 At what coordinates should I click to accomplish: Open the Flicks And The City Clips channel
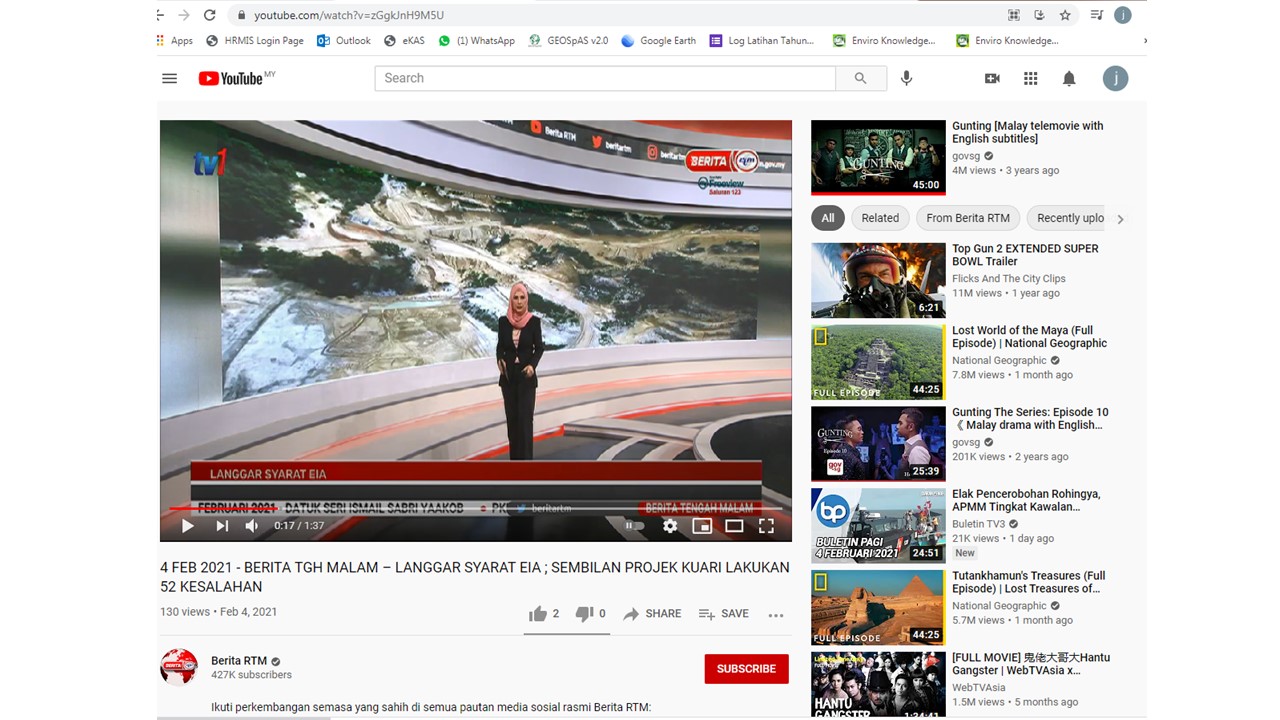[x=1009, y=279]
